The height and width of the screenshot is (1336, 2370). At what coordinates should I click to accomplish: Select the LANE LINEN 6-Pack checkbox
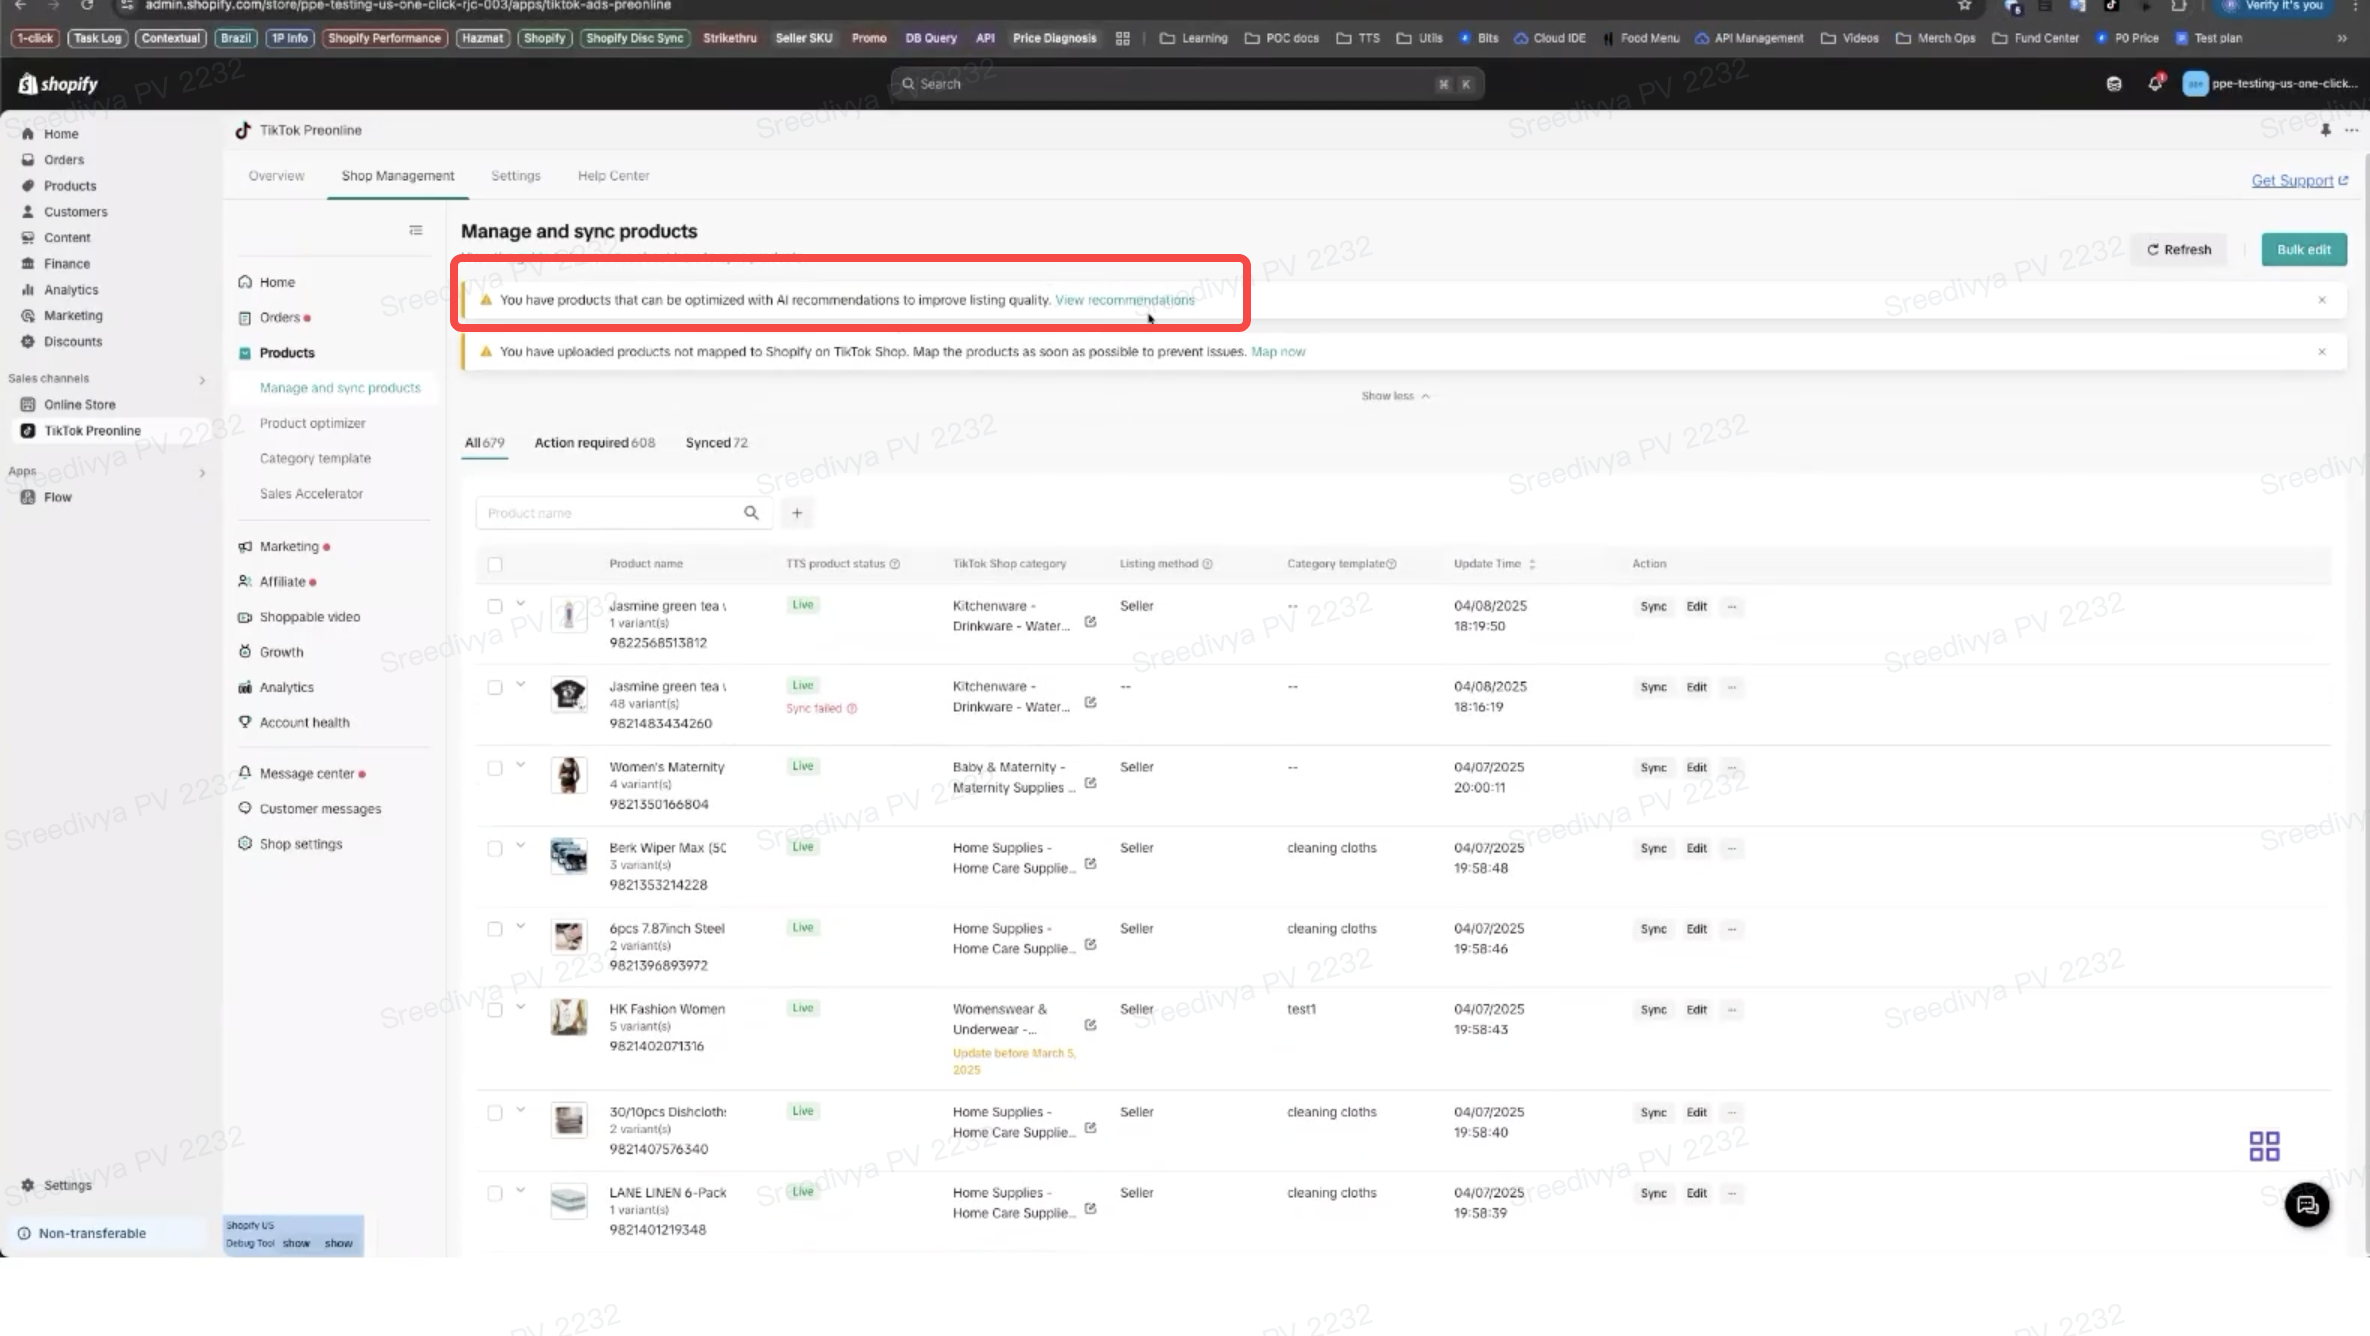(x=495, y=1194)
